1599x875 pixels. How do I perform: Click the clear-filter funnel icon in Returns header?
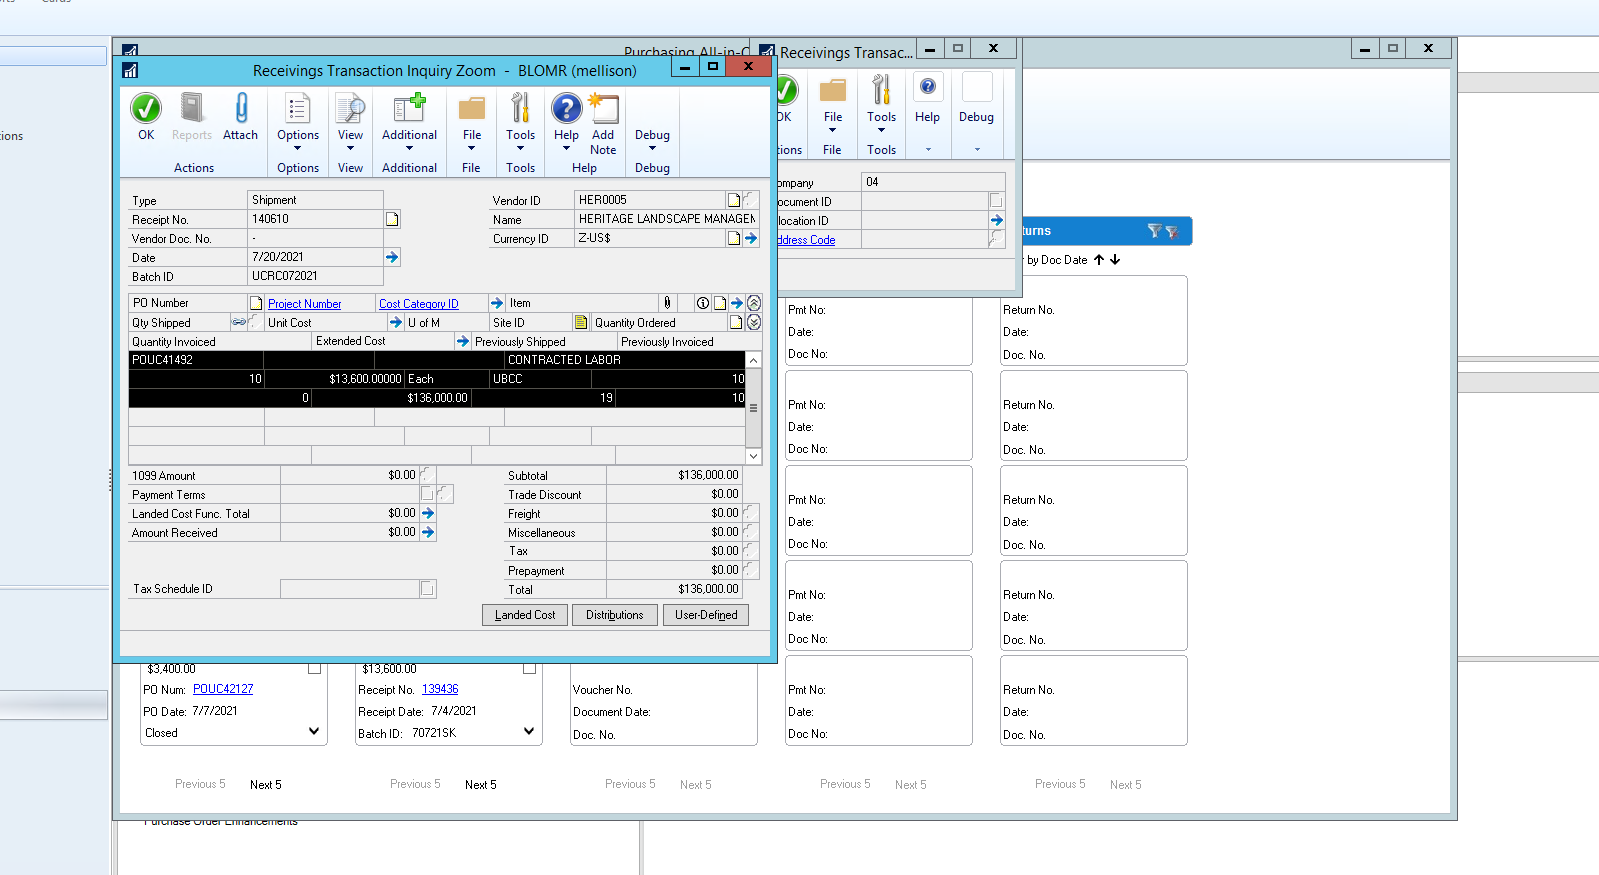1172,231
